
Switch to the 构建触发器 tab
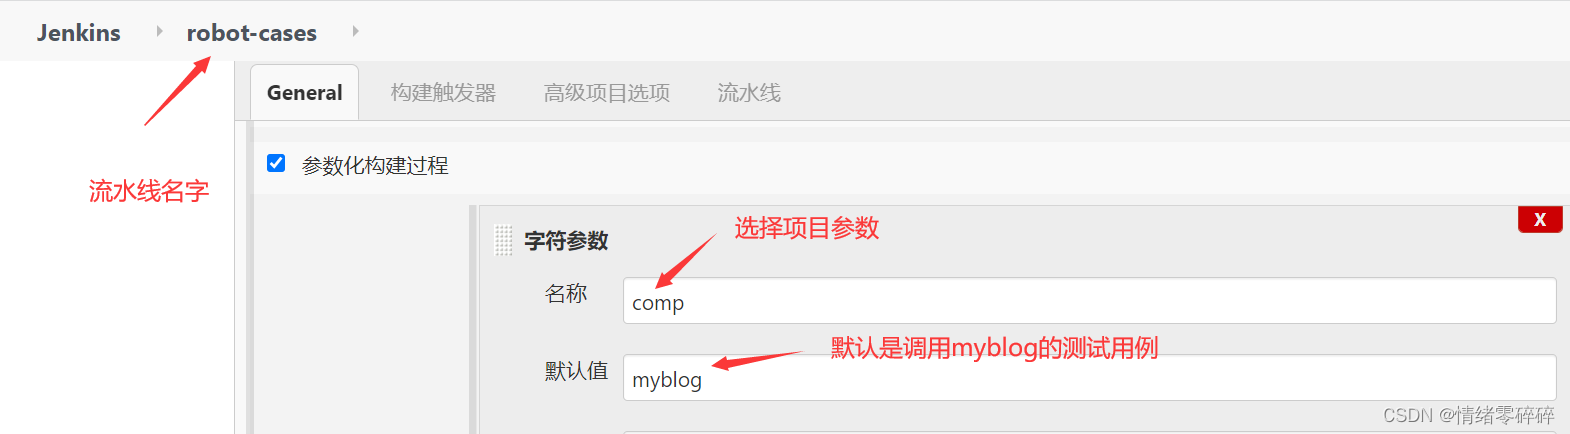click(x=443, y=93)
